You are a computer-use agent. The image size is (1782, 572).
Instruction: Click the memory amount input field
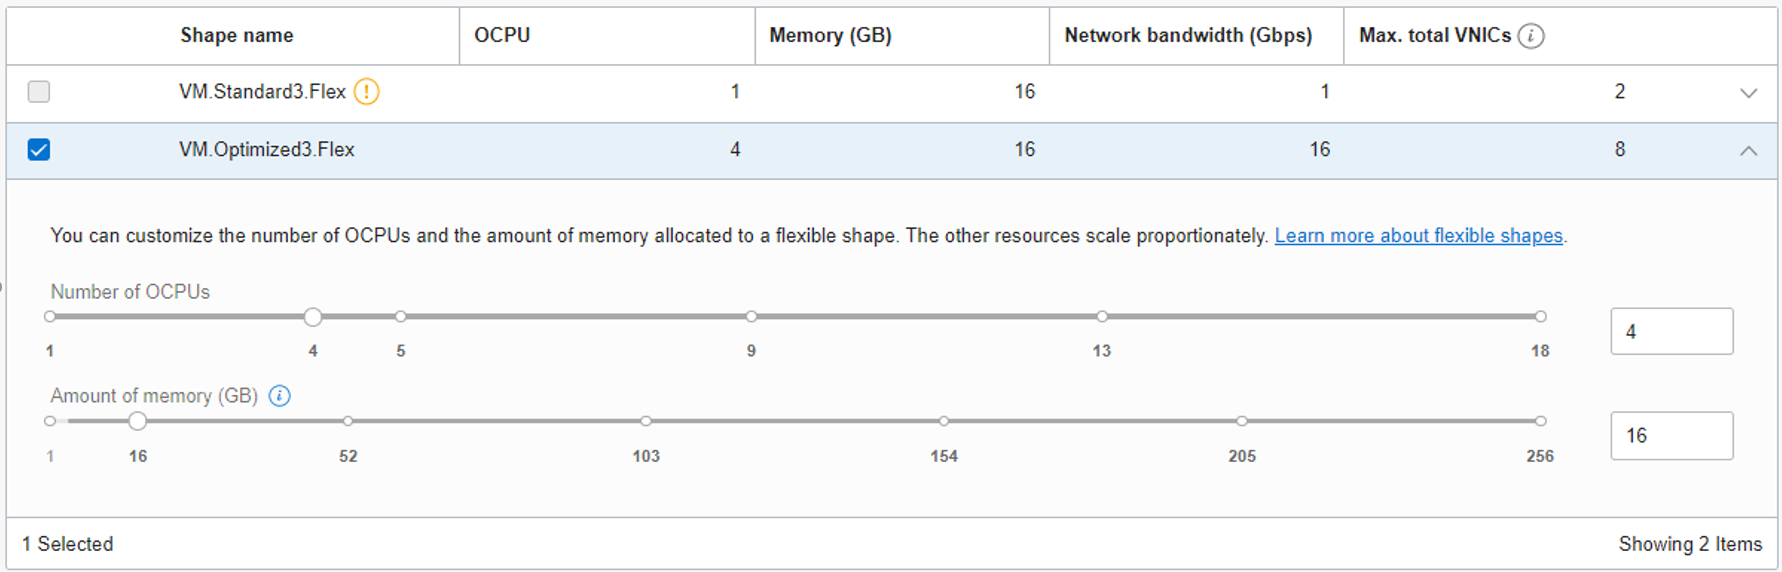1670,436
